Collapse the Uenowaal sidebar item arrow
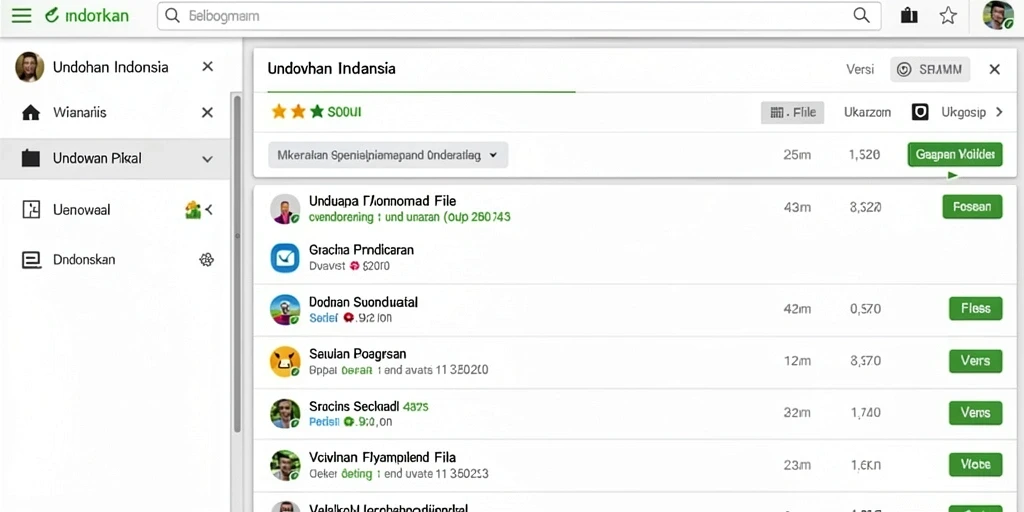This screenshot has height=512, width=1024. pyautogui.click(x=209, y=210)
